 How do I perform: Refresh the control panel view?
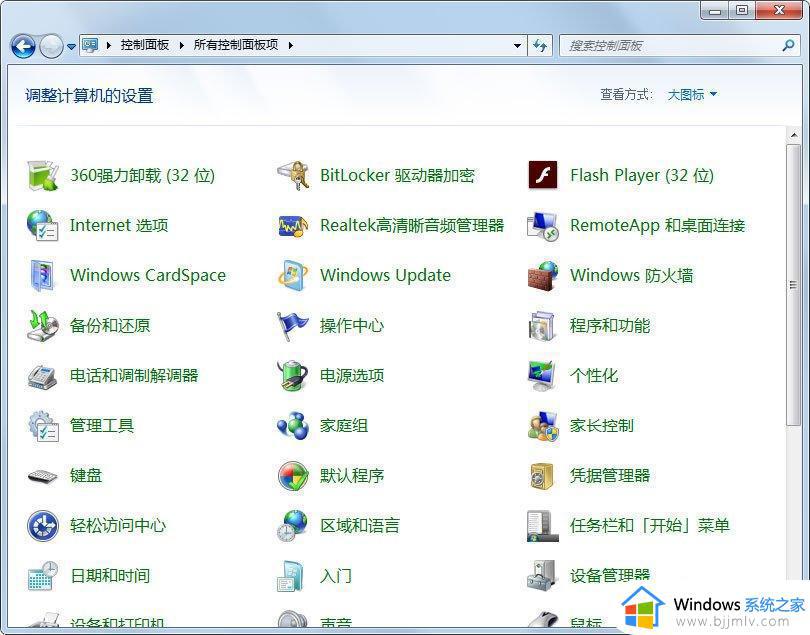pos(540,46)
